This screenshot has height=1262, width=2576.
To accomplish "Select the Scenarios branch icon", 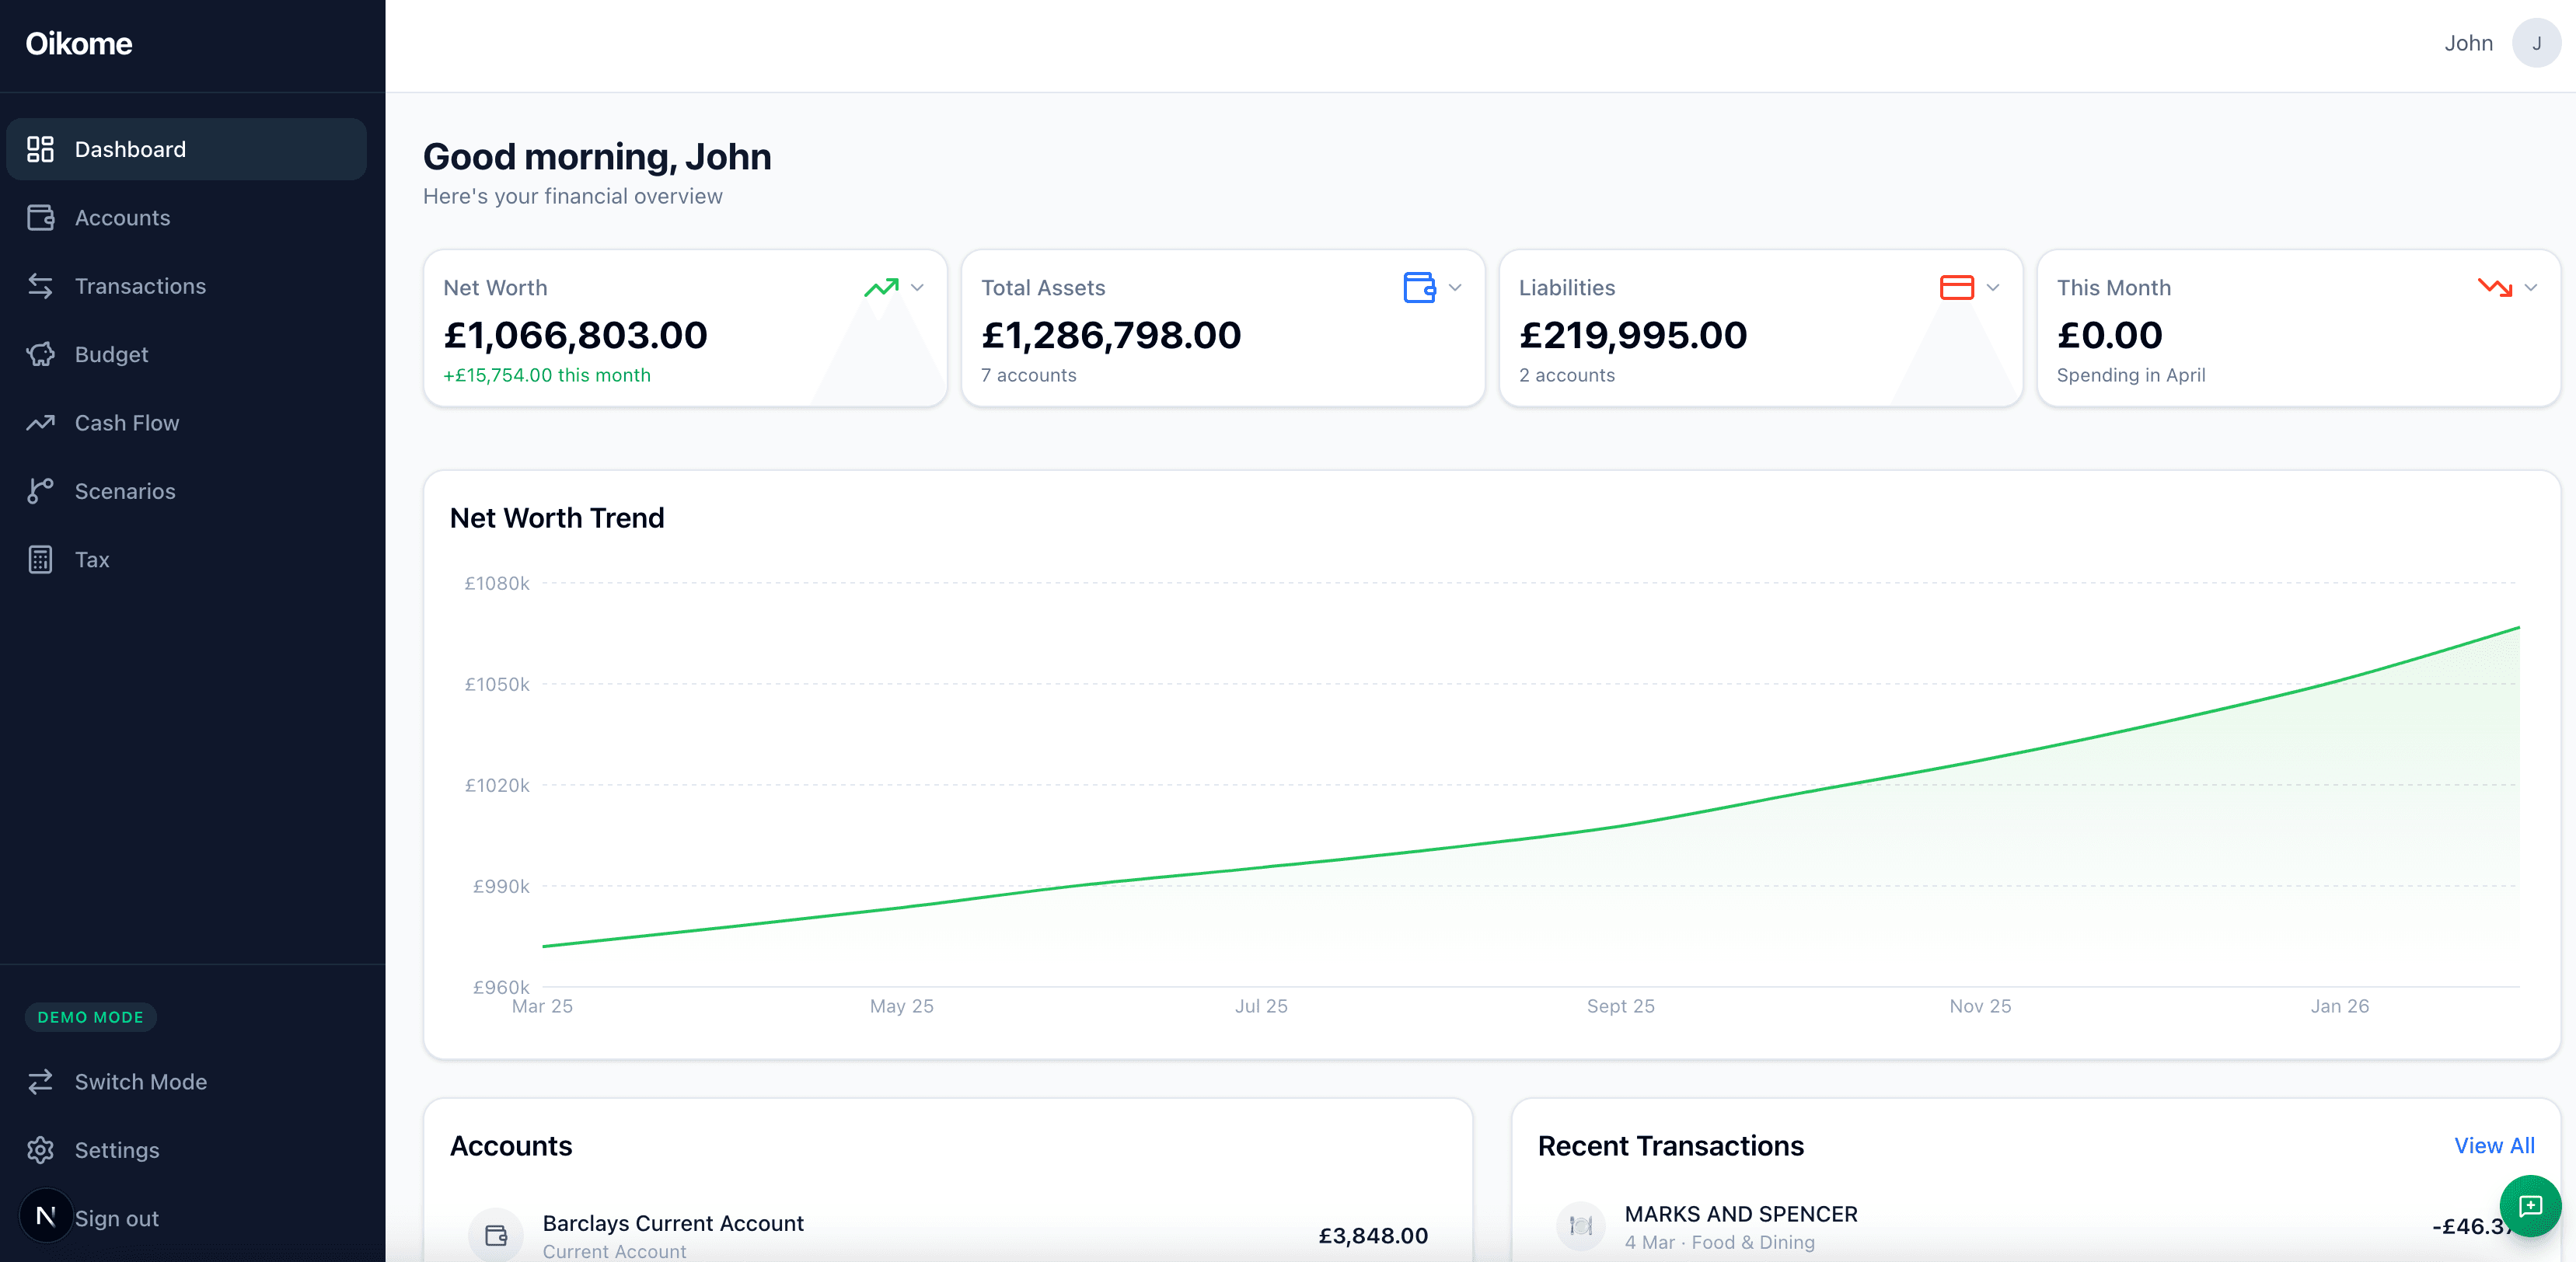I will pos(41,491).
